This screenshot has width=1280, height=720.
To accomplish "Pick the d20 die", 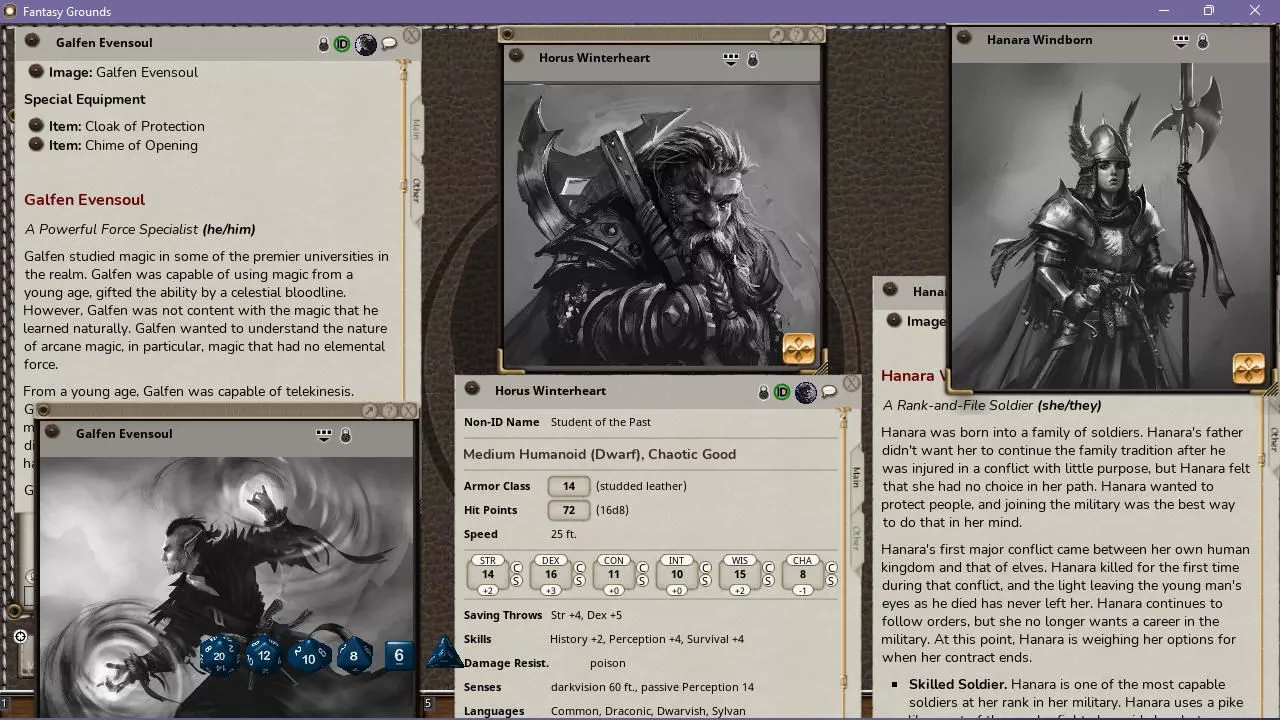I will point(220,656).
